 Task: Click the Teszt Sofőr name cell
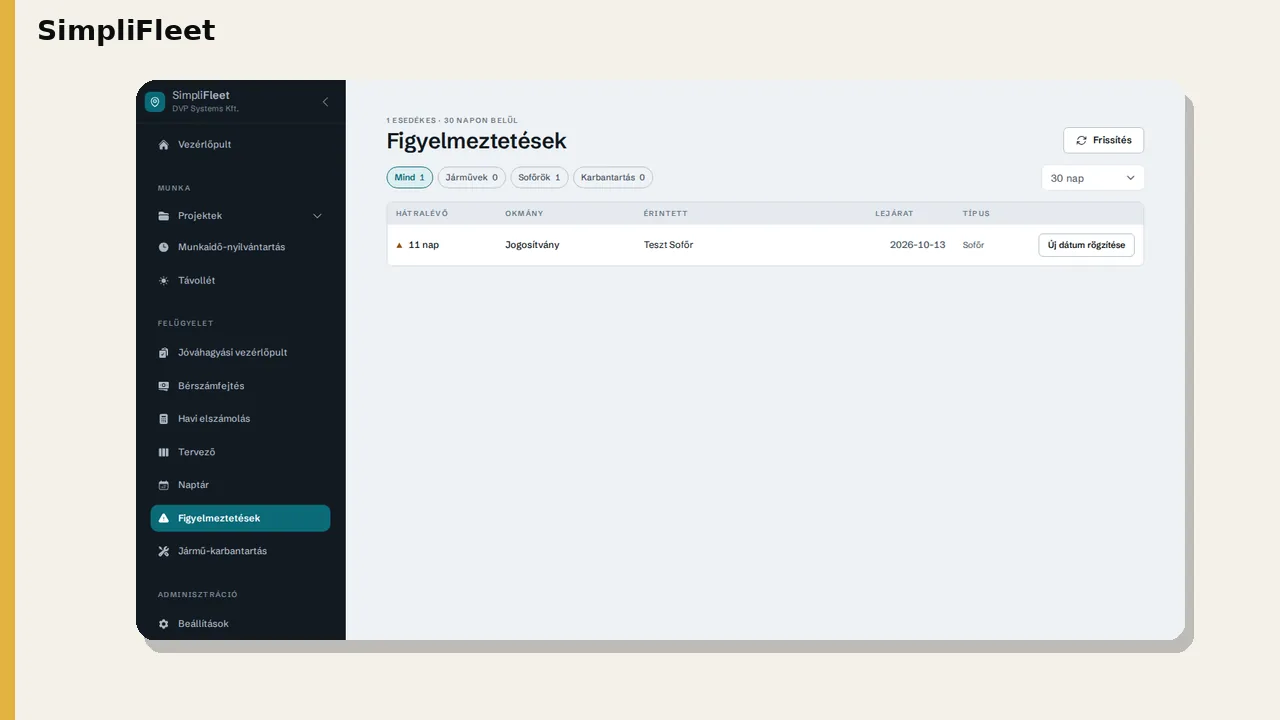tap(668, 245)
